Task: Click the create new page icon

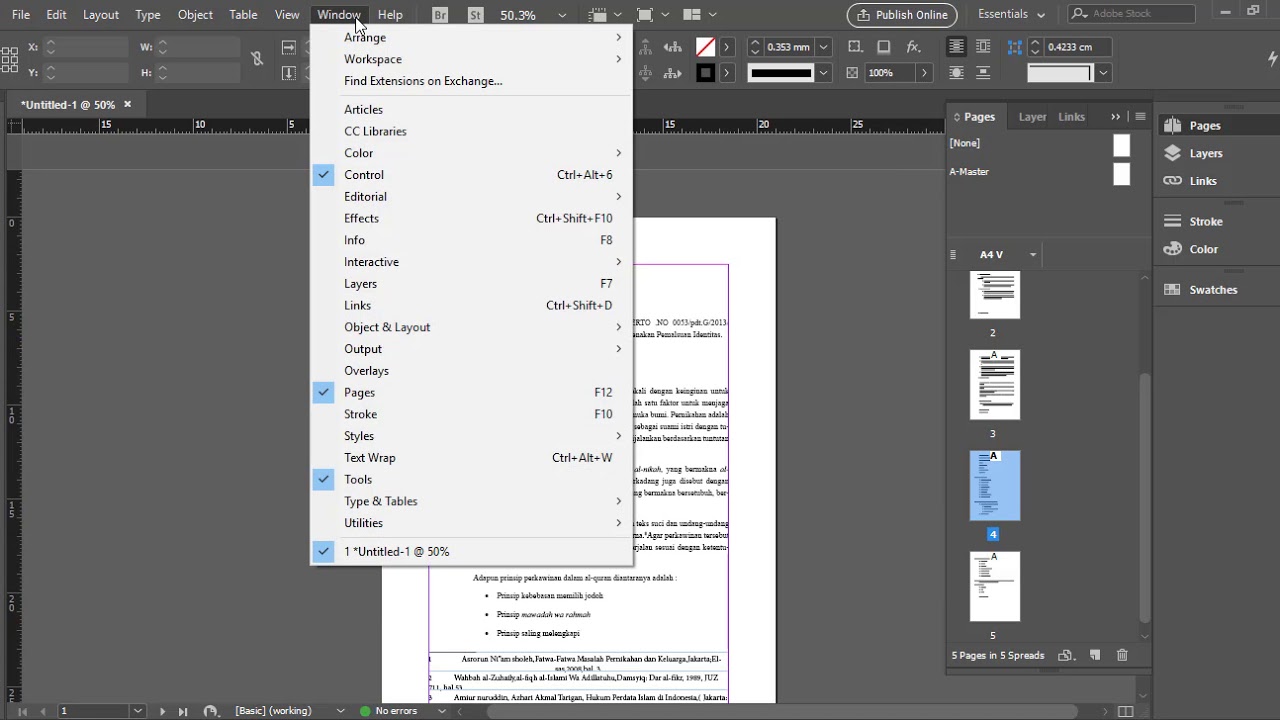Action: 1095,655
